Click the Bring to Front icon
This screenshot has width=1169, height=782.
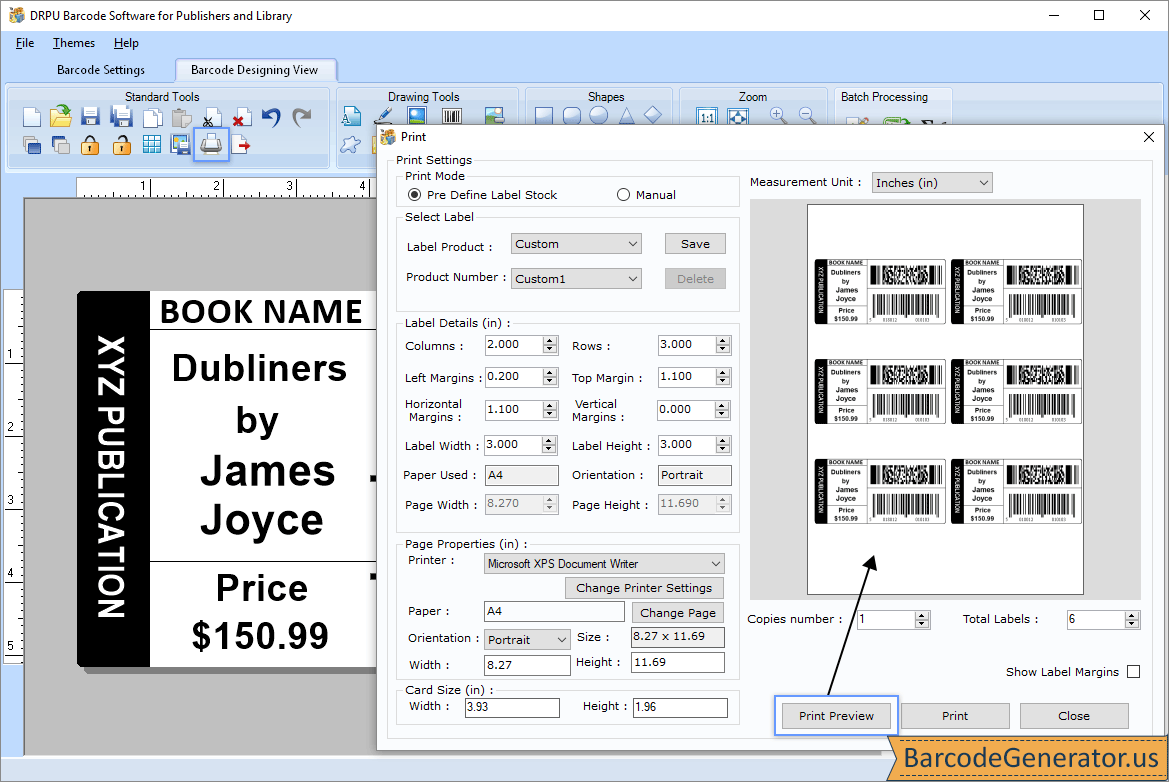point(31,145)
